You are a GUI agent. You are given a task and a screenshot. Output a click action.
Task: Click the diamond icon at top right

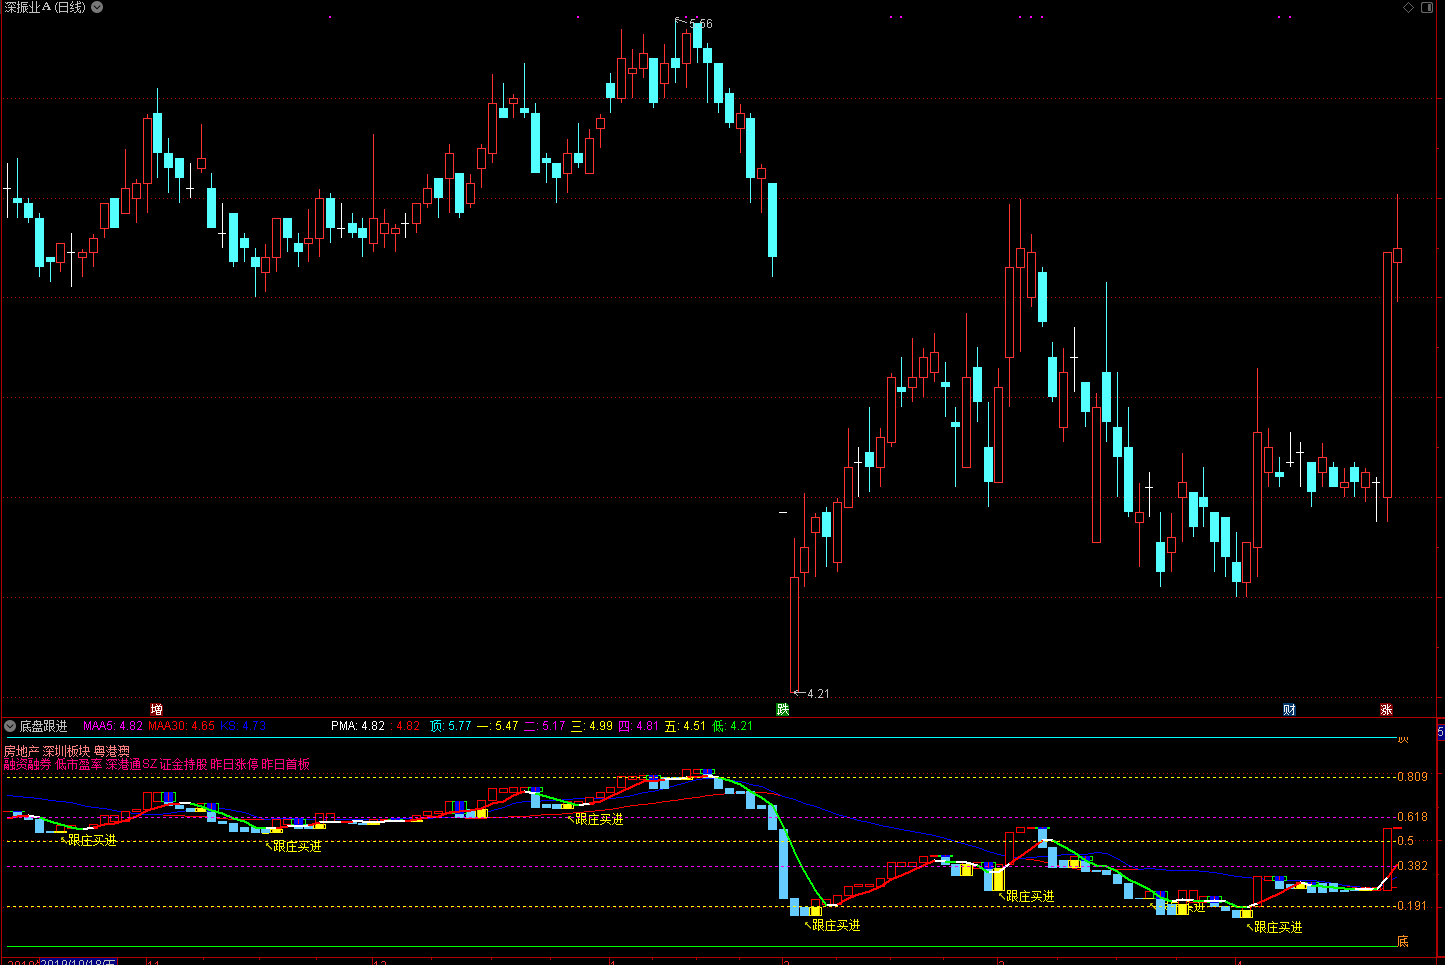pyautogui.click(x=1409, y=7)
